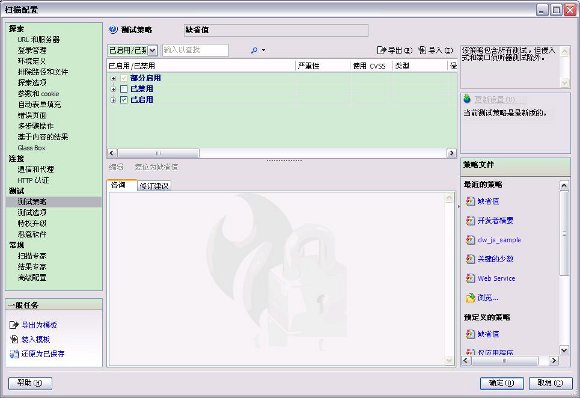
Task: Uncheck the 已启用 checkbox
Action: tap(124, 100)
